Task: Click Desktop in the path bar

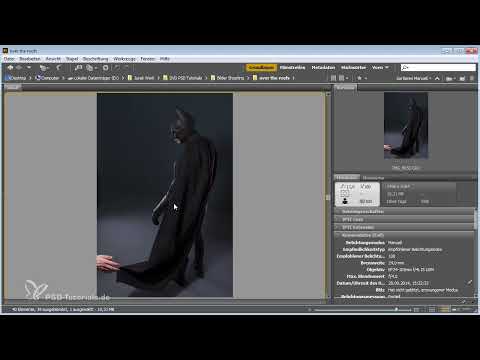Action: [17, 78]
